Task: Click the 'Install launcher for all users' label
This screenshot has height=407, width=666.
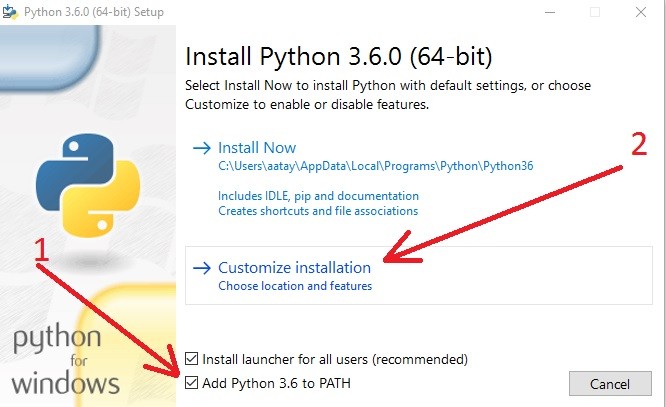Action: tap(335, 359)
